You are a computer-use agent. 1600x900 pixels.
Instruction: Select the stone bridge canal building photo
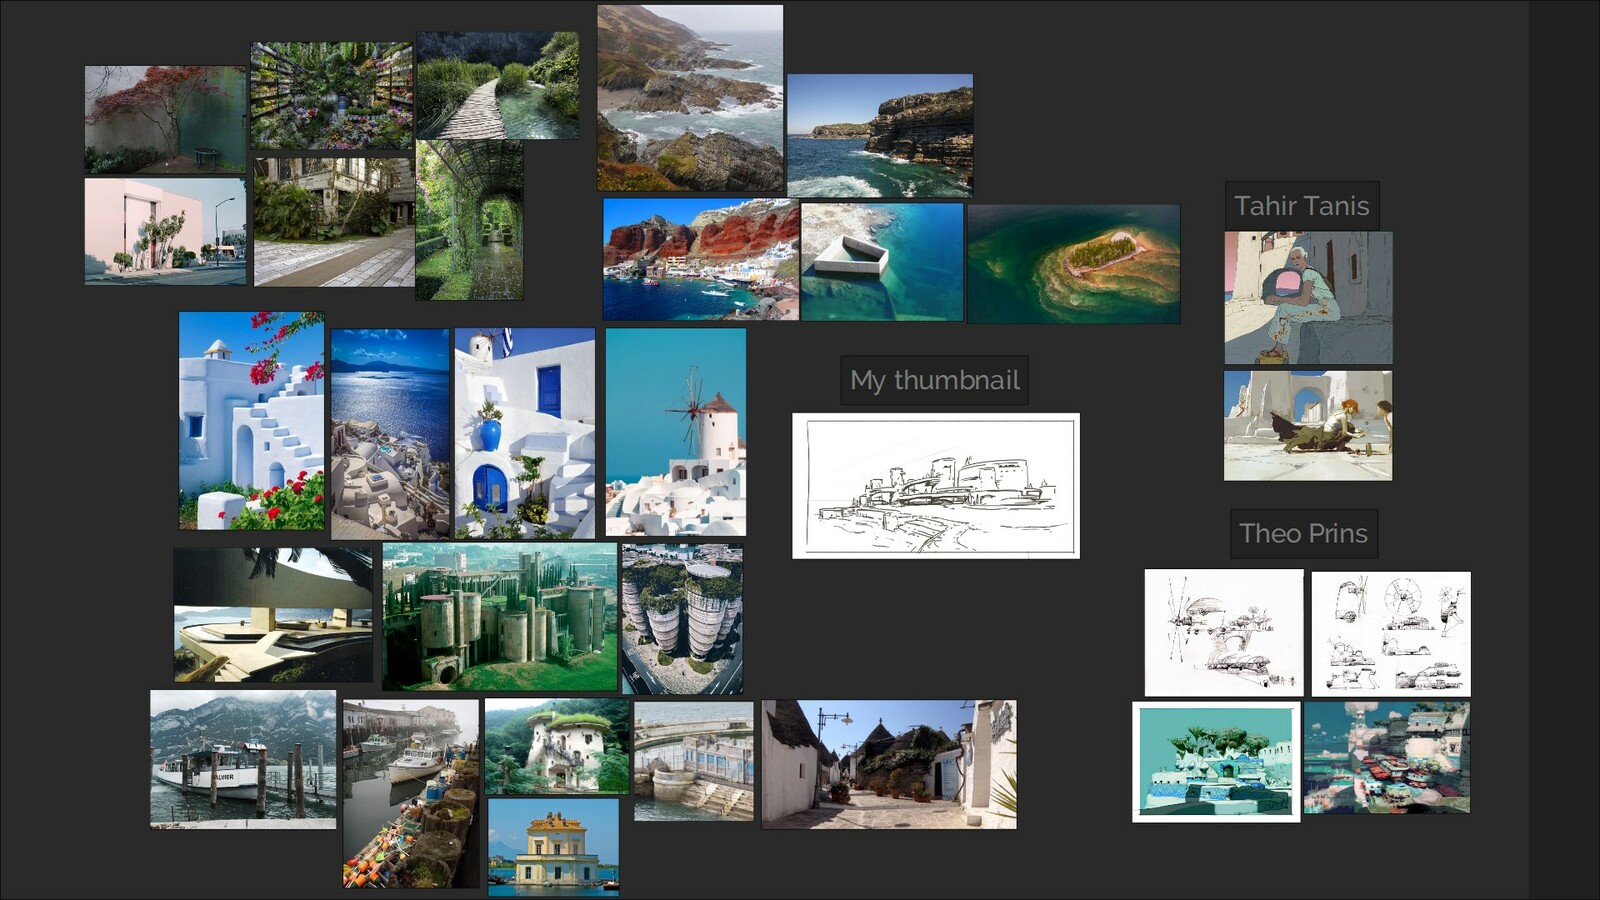tap(694, 761)
